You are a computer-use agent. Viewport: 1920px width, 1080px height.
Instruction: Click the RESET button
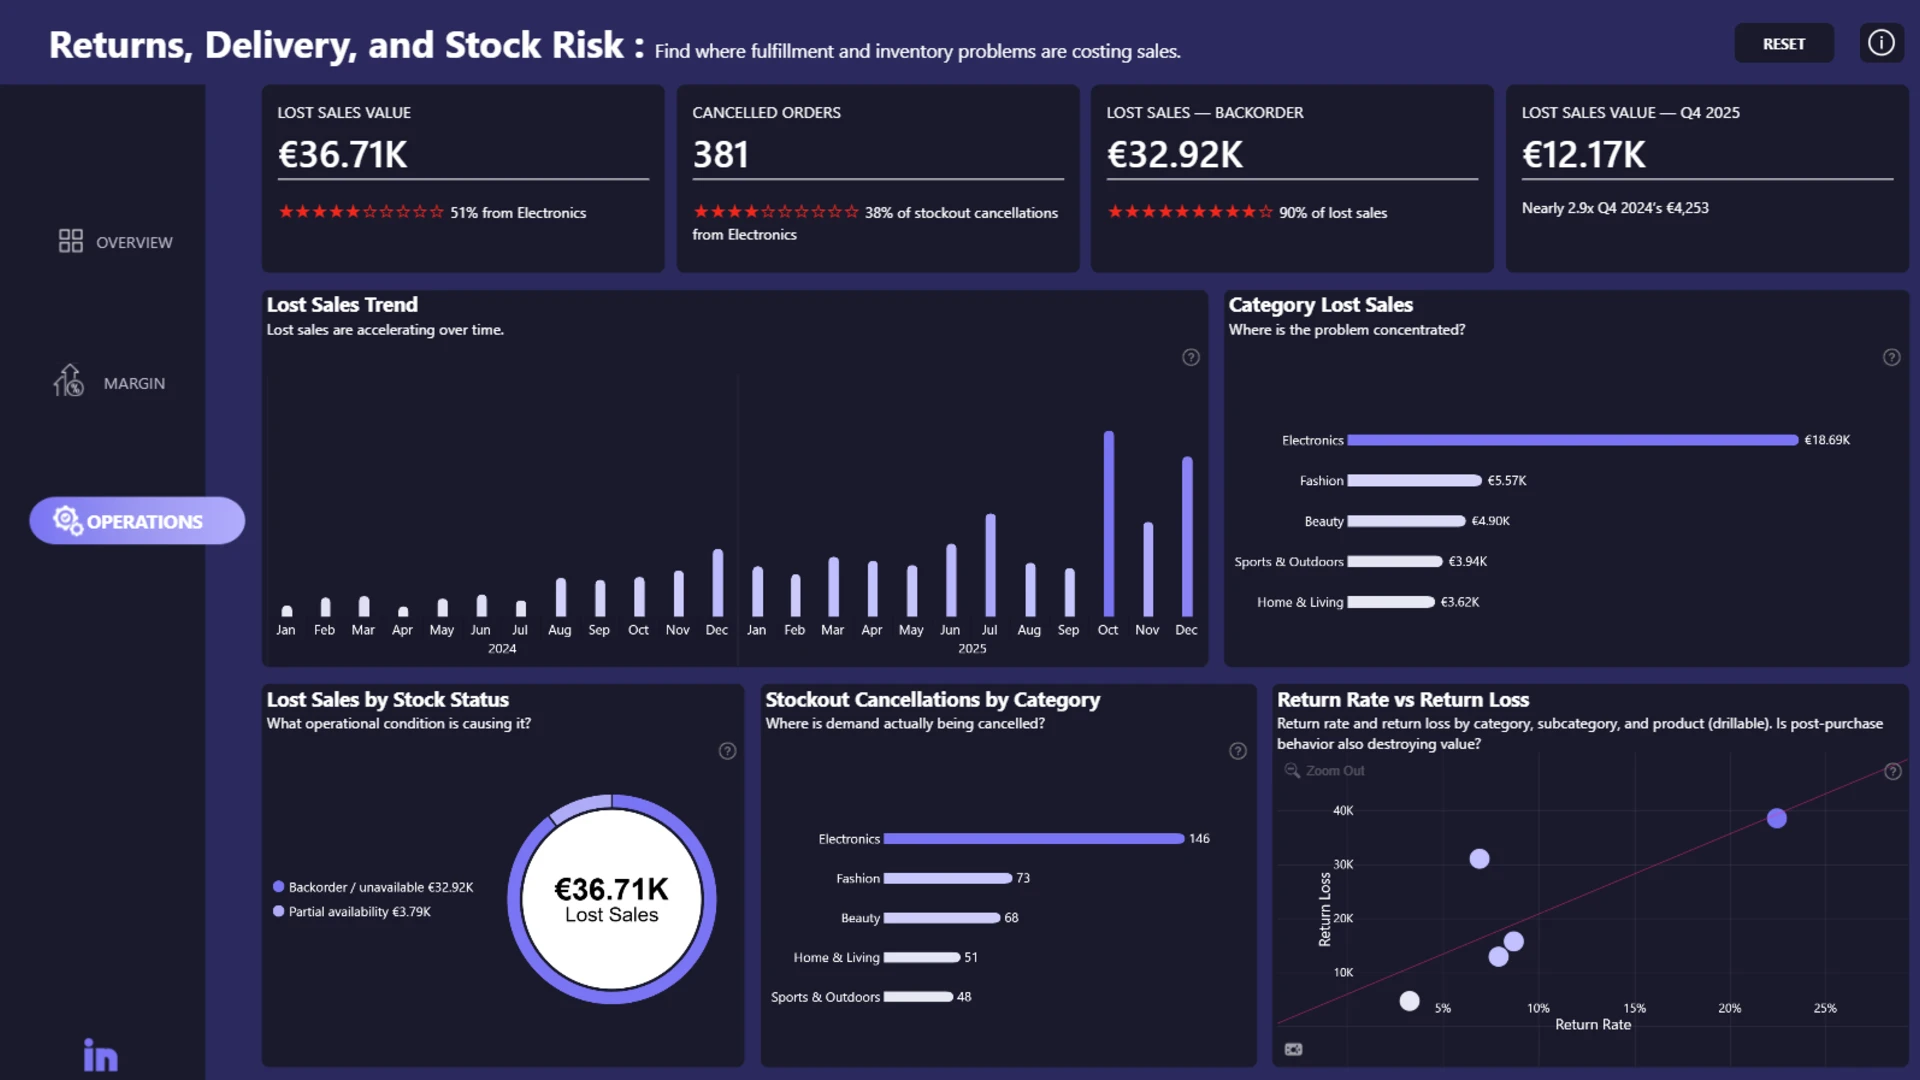tap(1783, 43)
